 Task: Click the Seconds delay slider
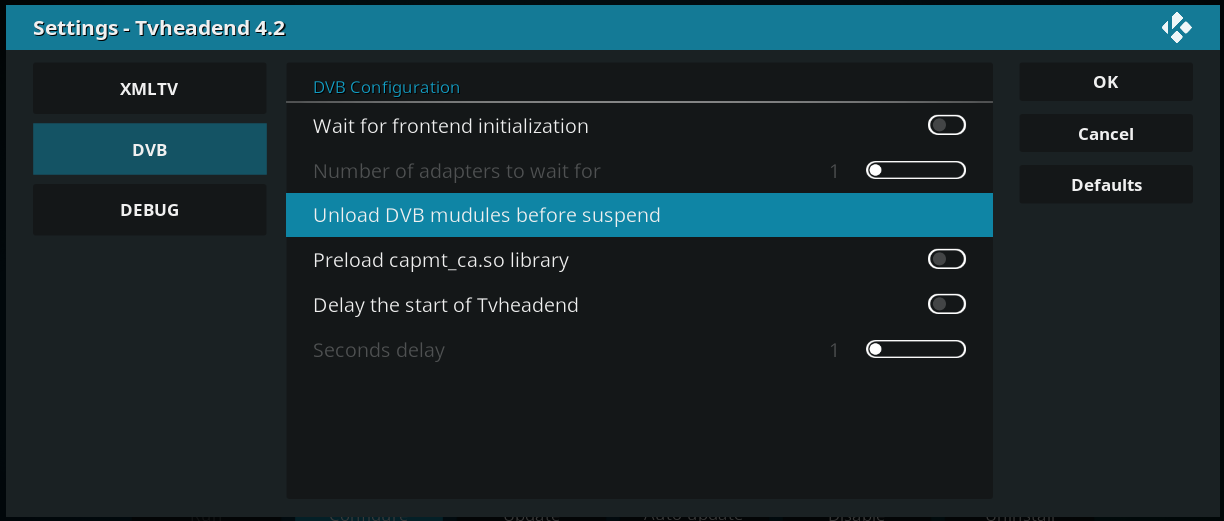[x=915, y=350]
